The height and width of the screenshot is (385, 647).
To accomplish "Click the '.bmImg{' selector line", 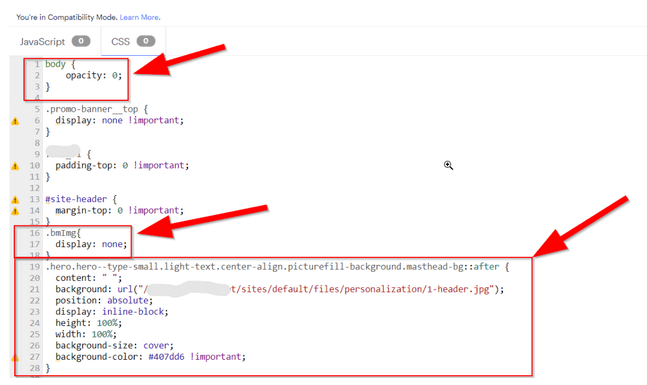I will point(63,233).
